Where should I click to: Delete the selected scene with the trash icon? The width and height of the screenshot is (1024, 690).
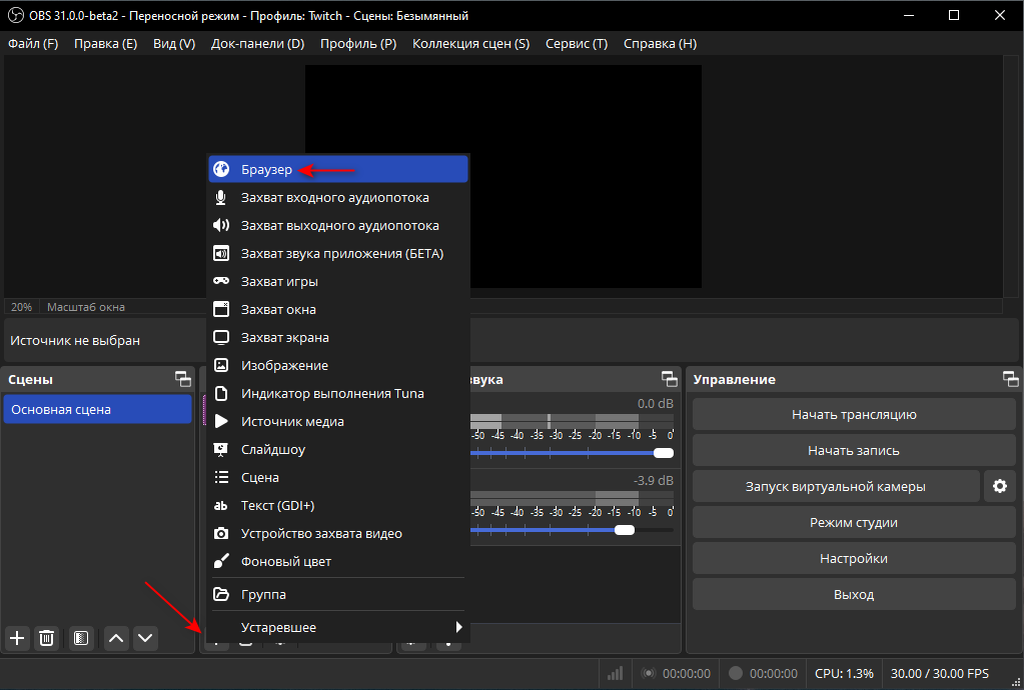[x=46, y=638]
